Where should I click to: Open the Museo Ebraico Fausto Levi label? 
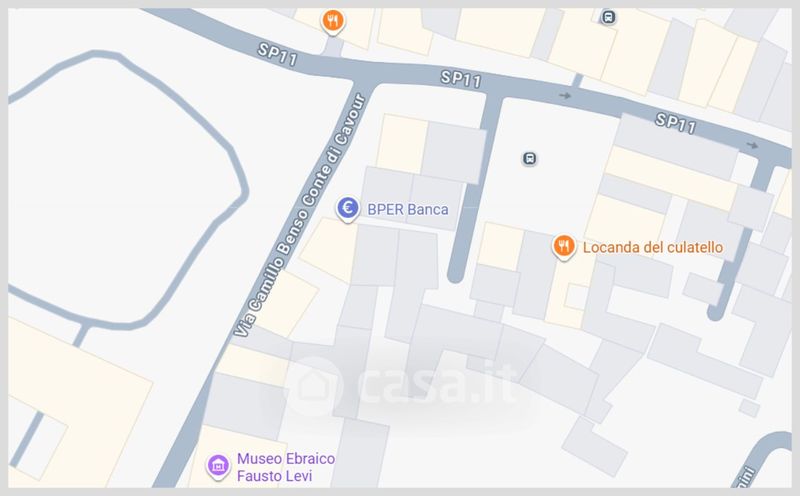tap(286, 467)
